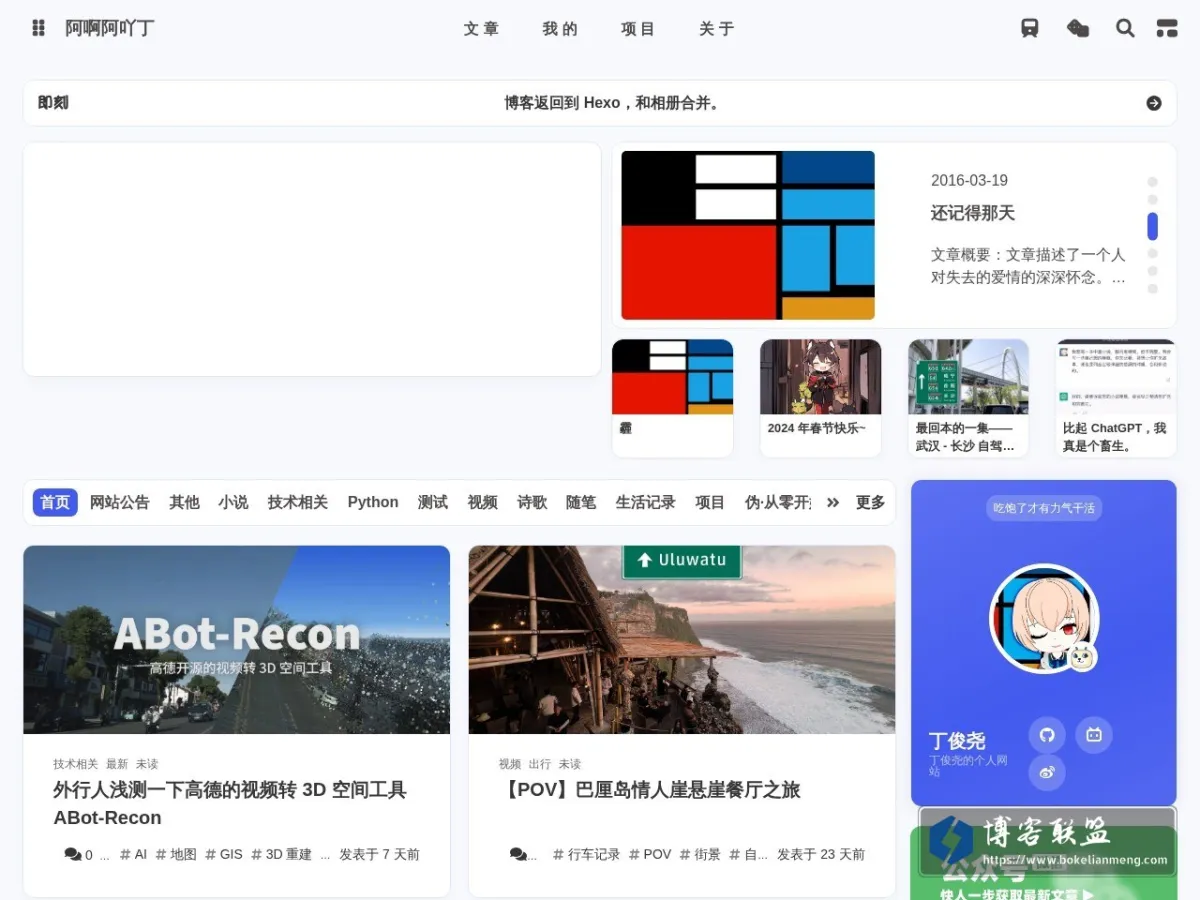Select the 技术相关 category tab
The width and height of the screenshot is (1200, 900).
tap(298, 502)
